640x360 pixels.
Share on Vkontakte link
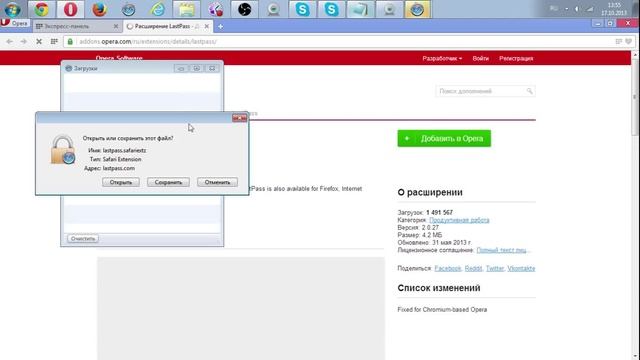(521, 268)
